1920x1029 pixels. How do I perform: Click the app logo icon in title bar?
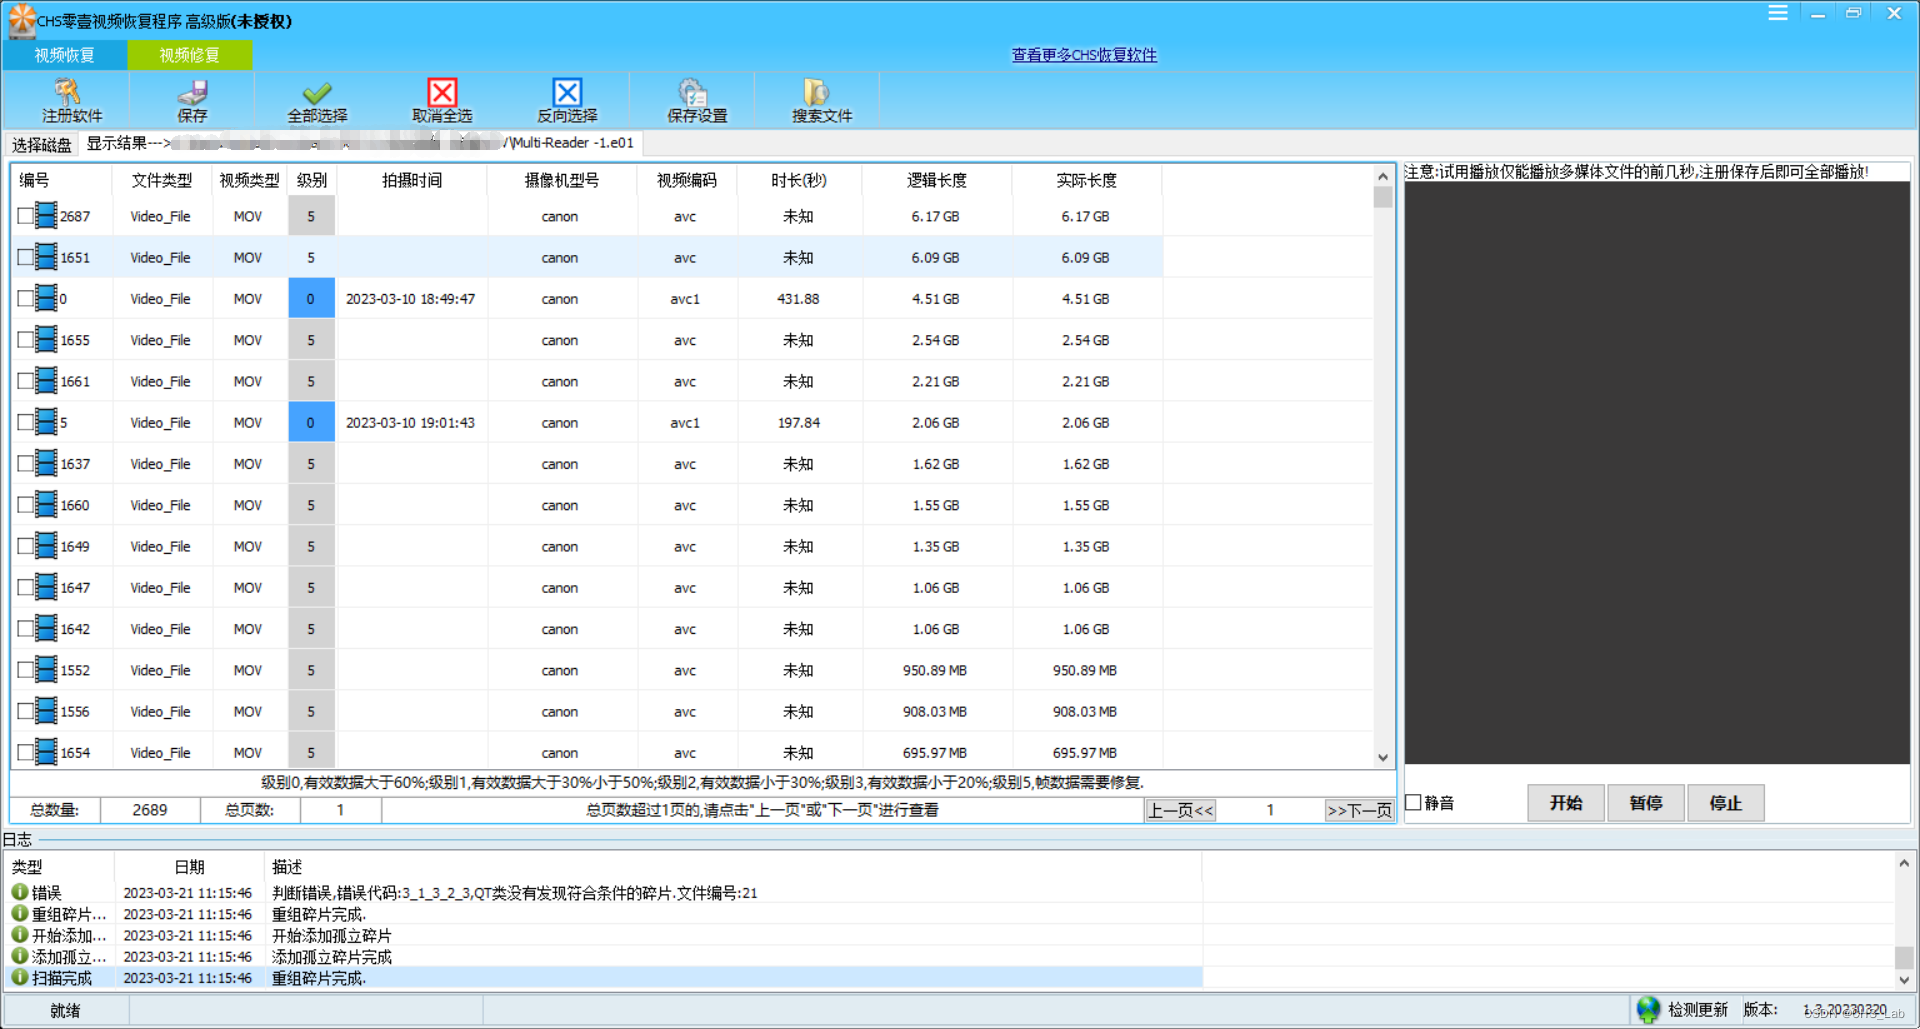coord(21,20)
